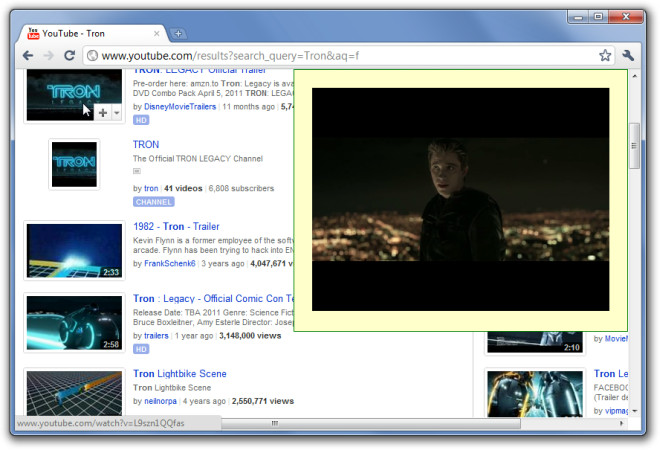Screen dimensions: 660x450
Task: Open the Tron Lightbike Scene title link
Action: (x=180, y=373)
